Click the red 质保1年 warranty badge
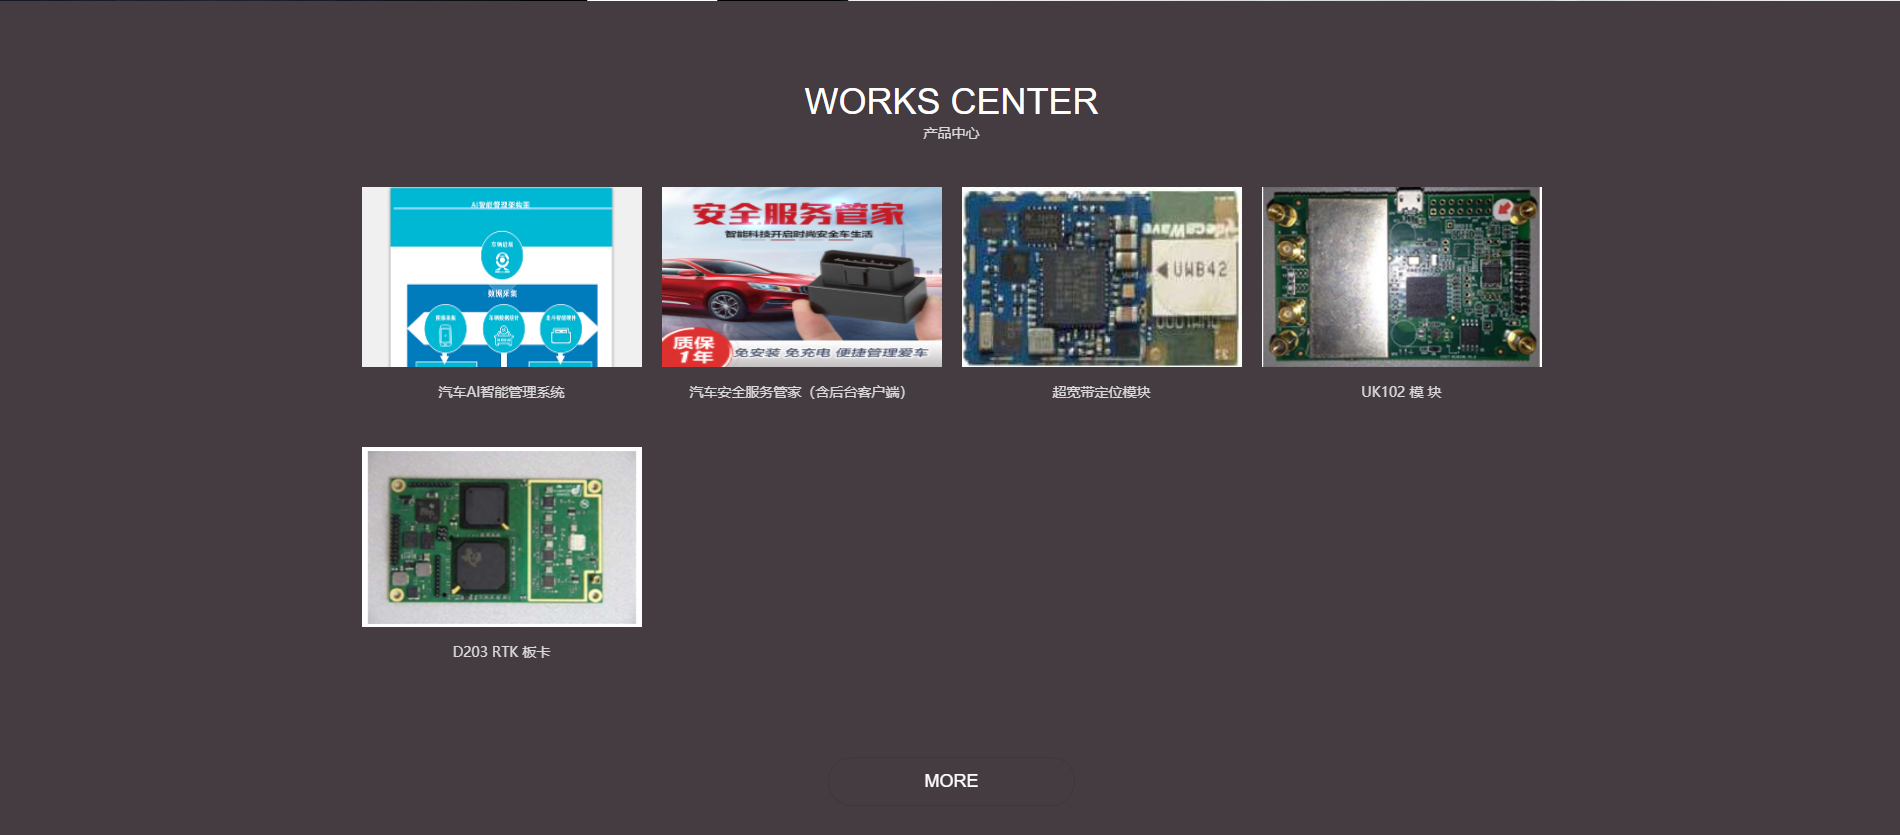1900x835 pixels. 692,349
